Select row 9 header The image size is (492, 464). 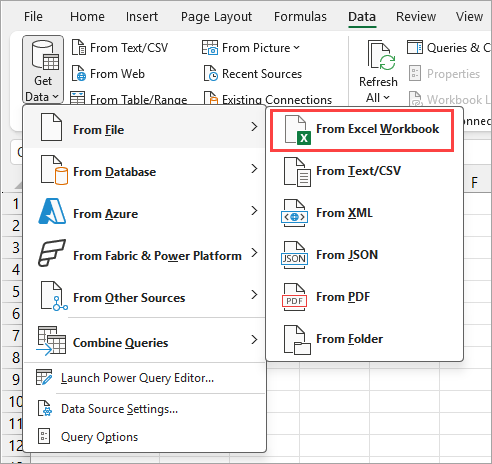pyautogui.click(x=13, y=379)
